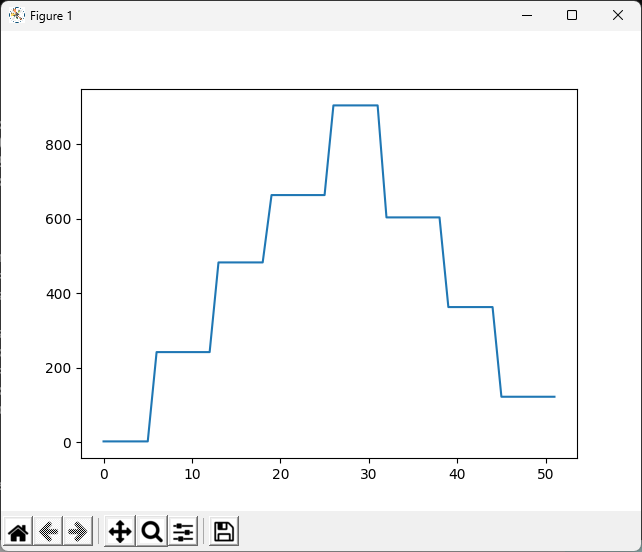This screenshot has height=552, width=642.
Task: Click the line's first step plateau near 240
Action: click(183, 352)
